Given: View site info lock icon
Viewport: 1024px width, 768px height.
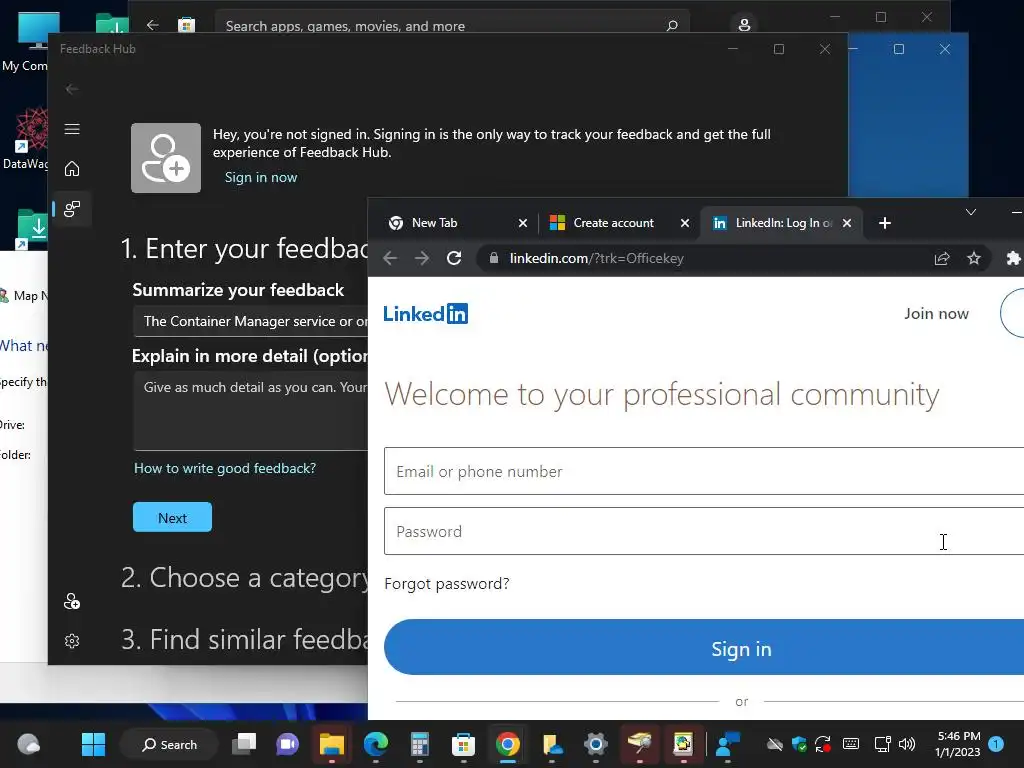Looking at the screenshot, I should click(x=494, y=258).
